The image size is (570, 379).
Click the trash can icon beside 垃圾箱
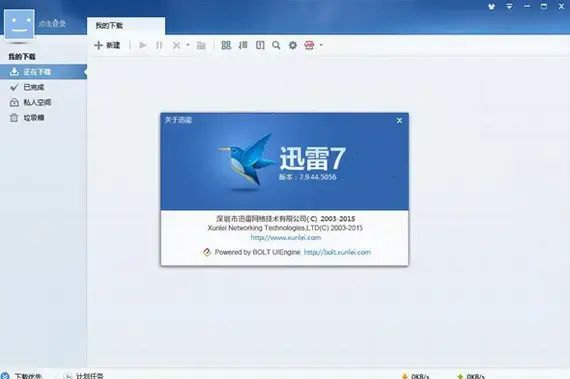click(14, 118)
